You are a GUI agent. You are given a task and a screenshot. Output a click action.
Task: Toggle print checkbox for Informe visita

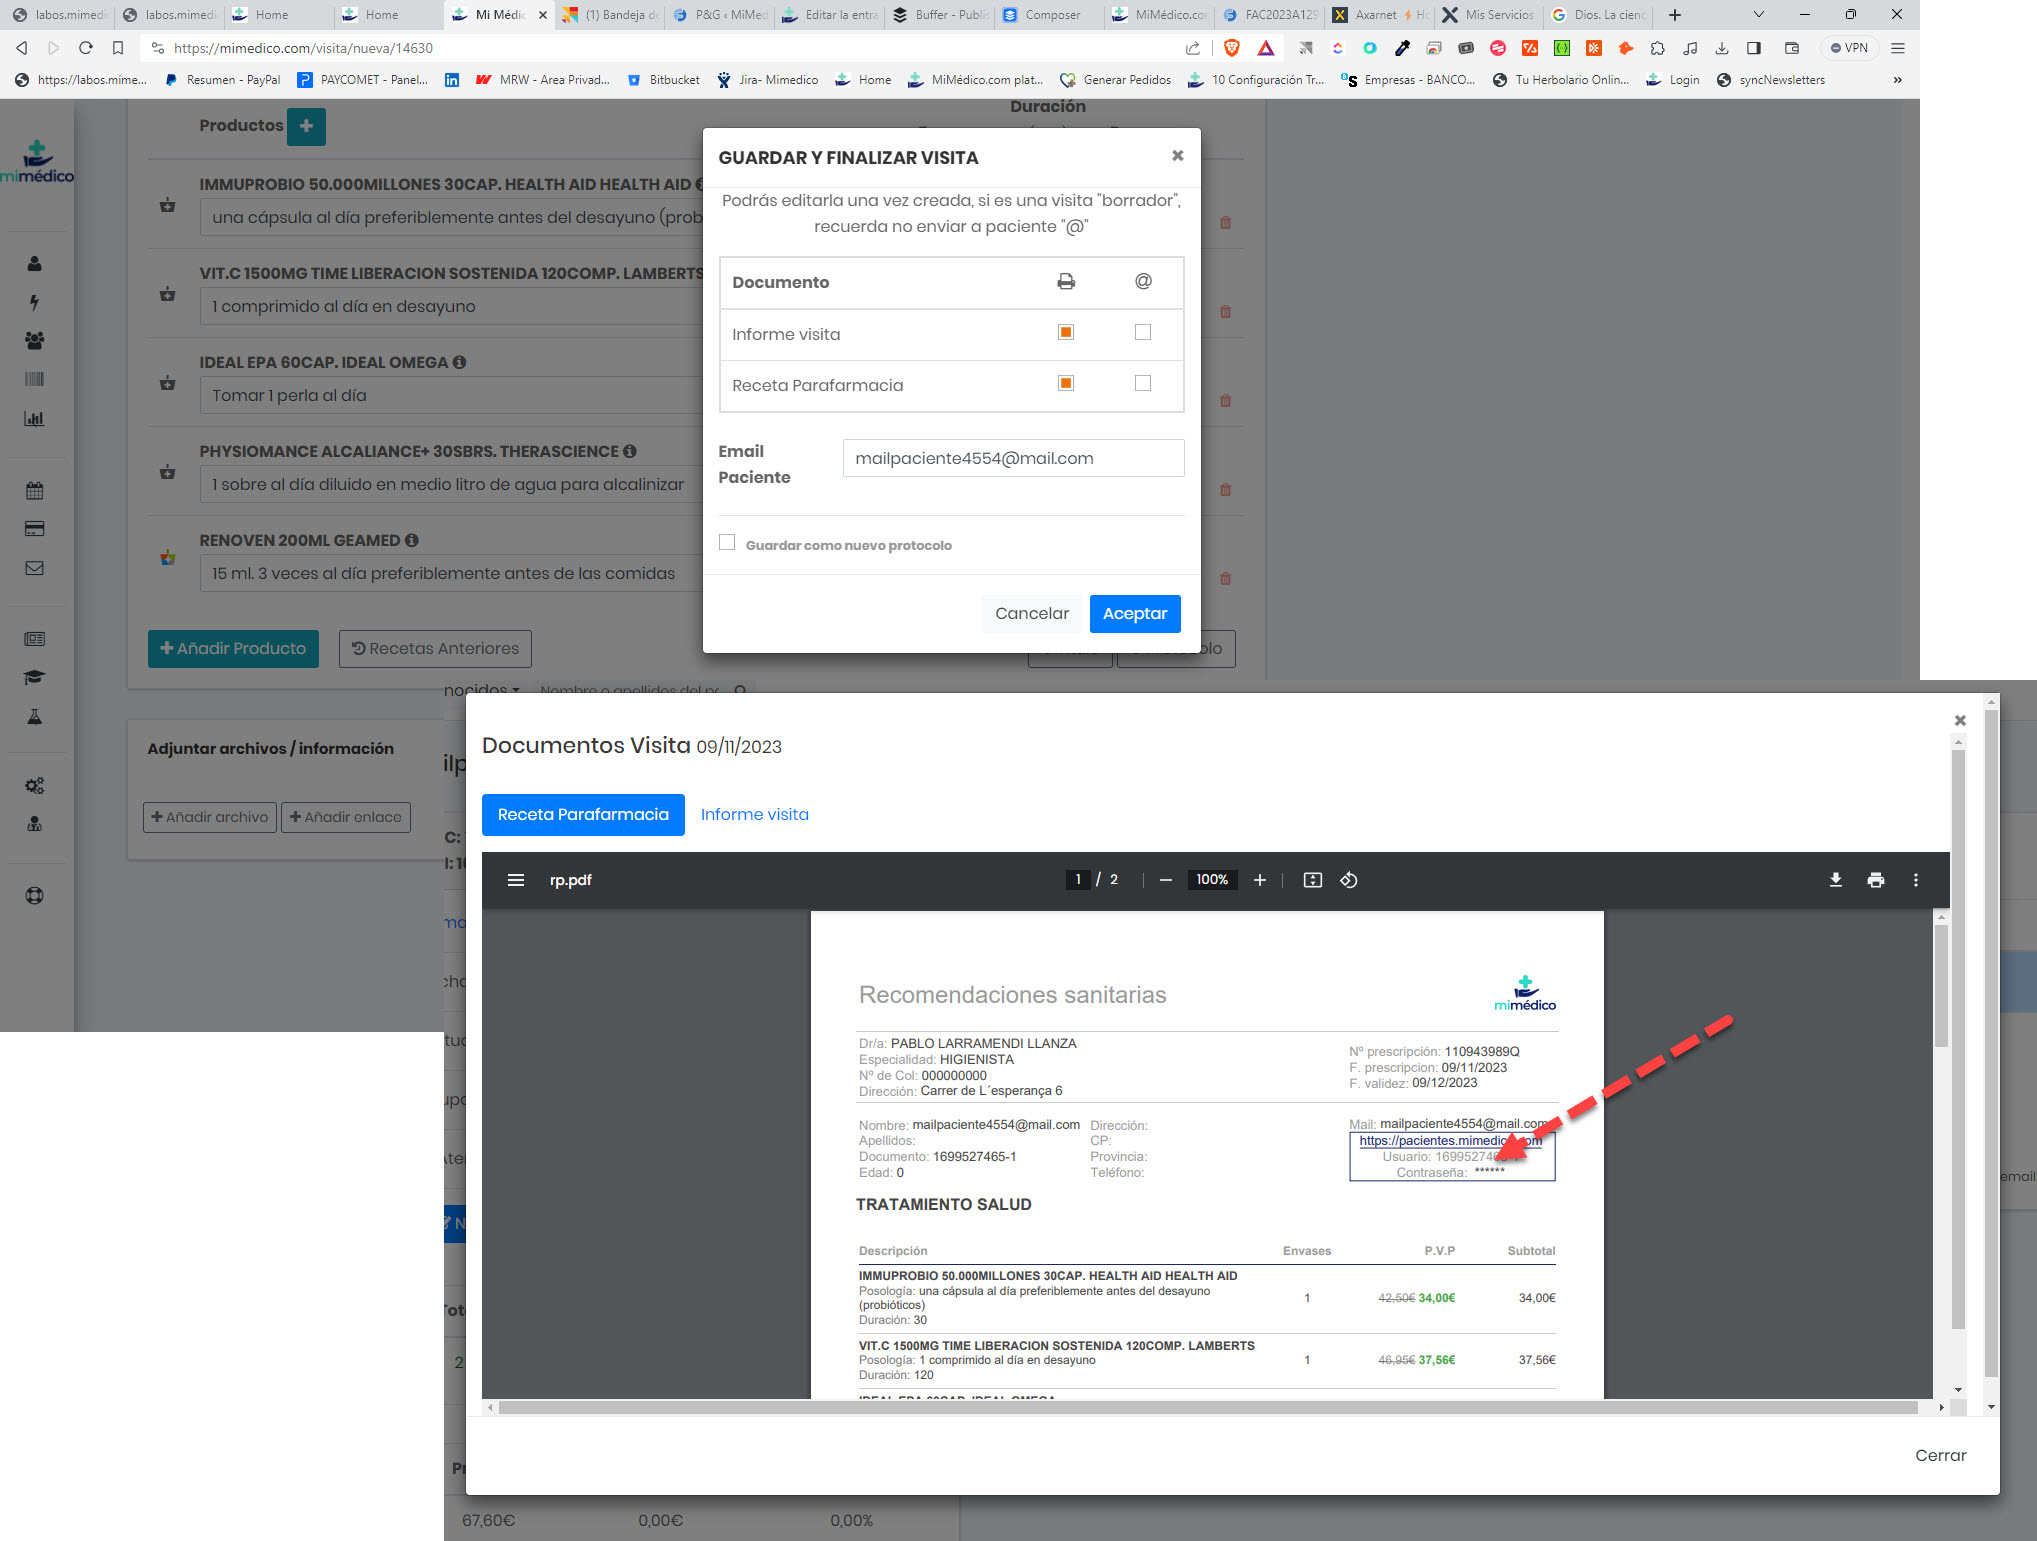pos(1066,332)
